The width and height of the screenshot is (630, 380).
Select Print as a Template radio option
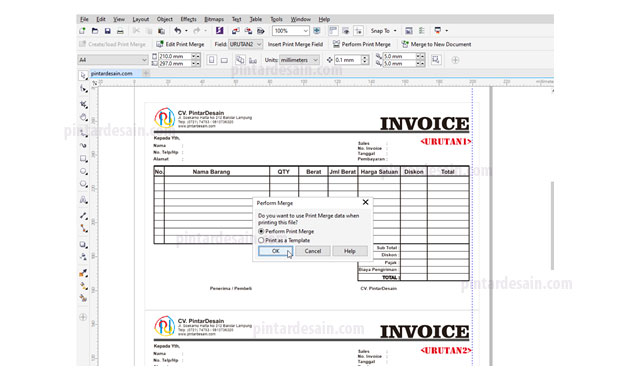tap(284, 240)
